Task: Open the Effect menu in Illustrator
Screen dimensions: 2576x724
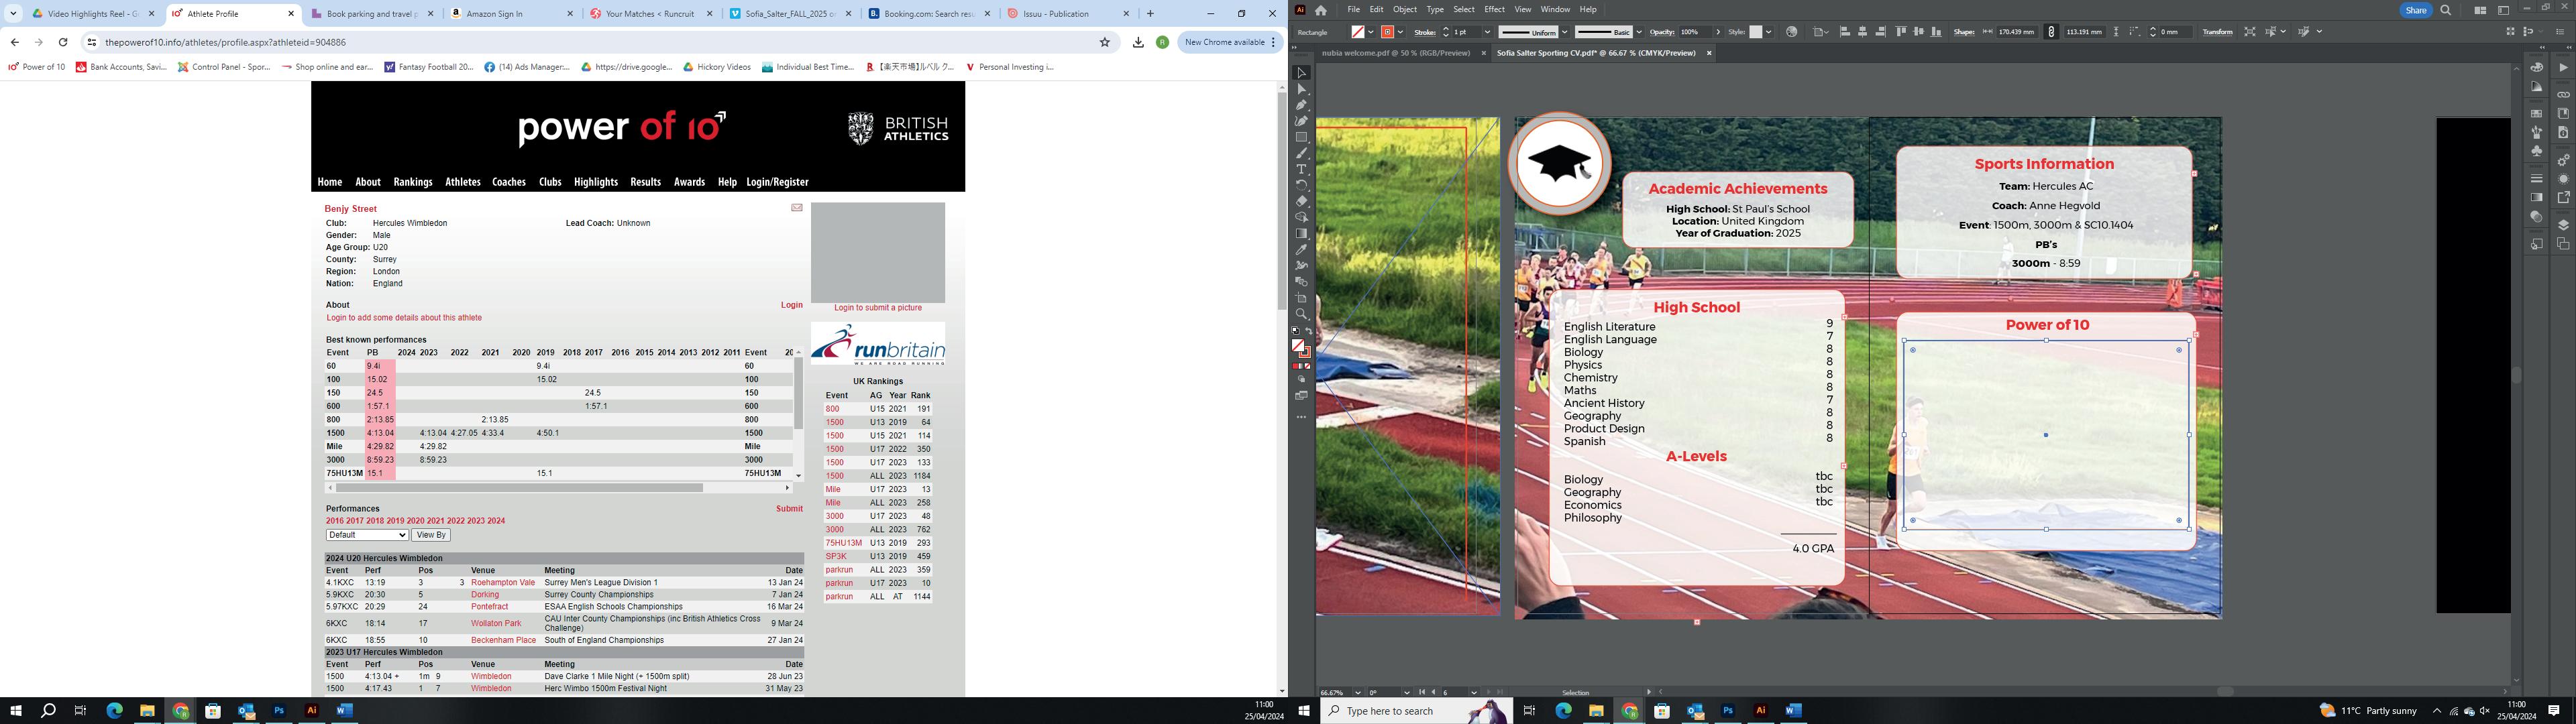Action: coord(1494,9)
